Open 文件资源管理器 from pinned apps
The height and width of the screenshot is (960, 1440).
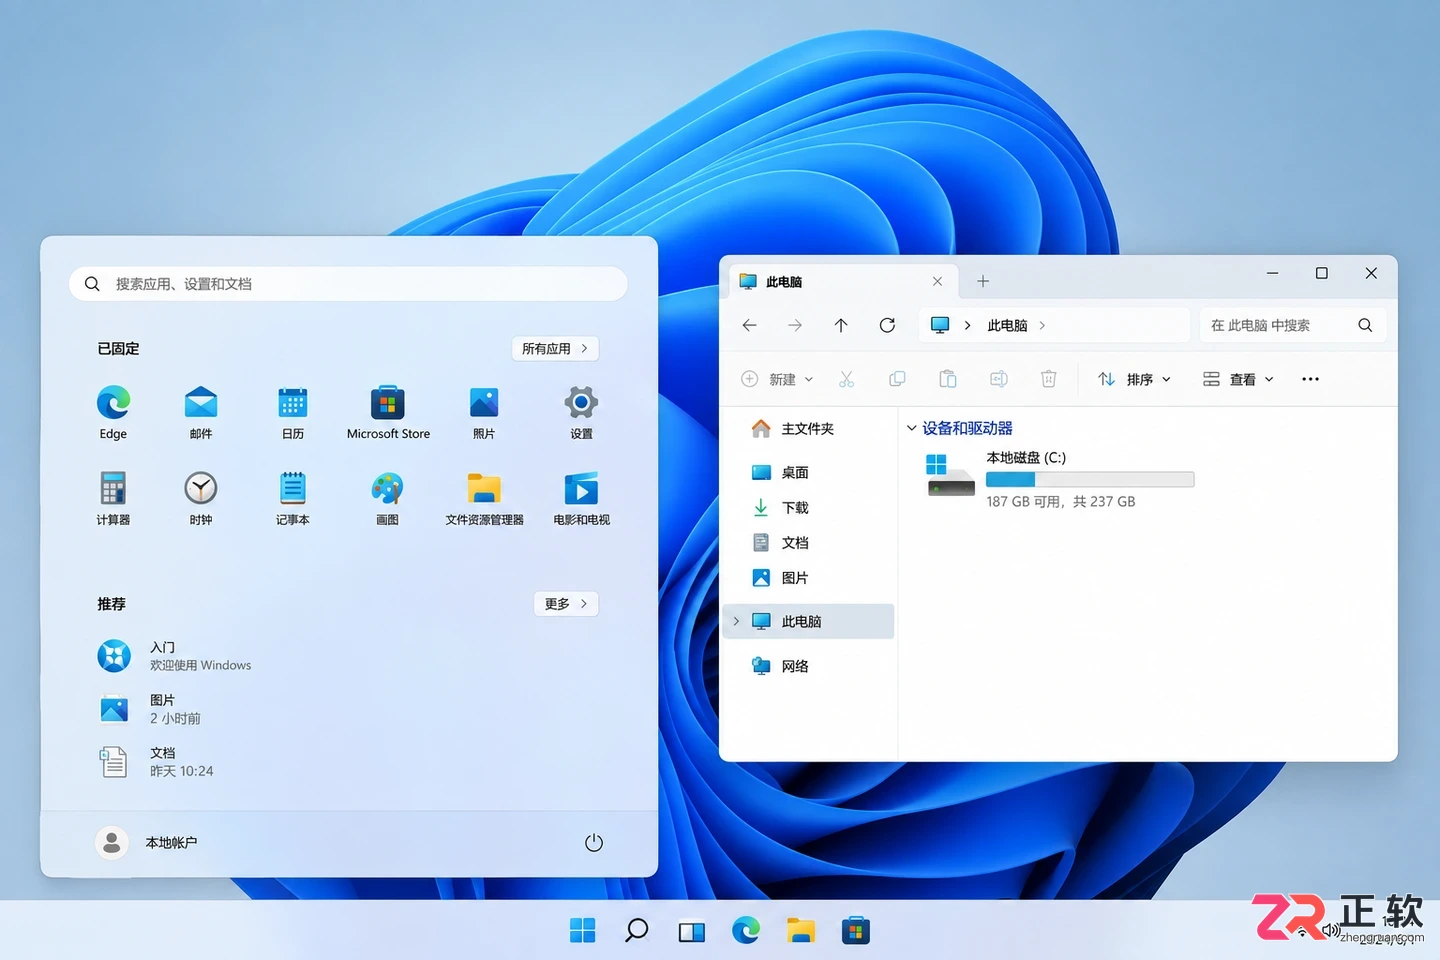[x=484, y=498]
